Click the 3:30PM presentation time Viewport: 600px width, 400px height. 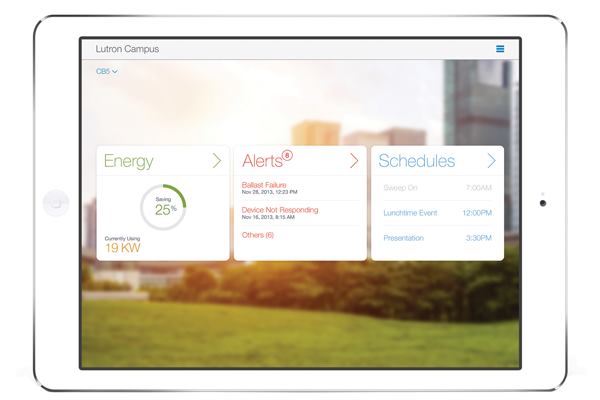pyautogui.click(x=479, y=238)
